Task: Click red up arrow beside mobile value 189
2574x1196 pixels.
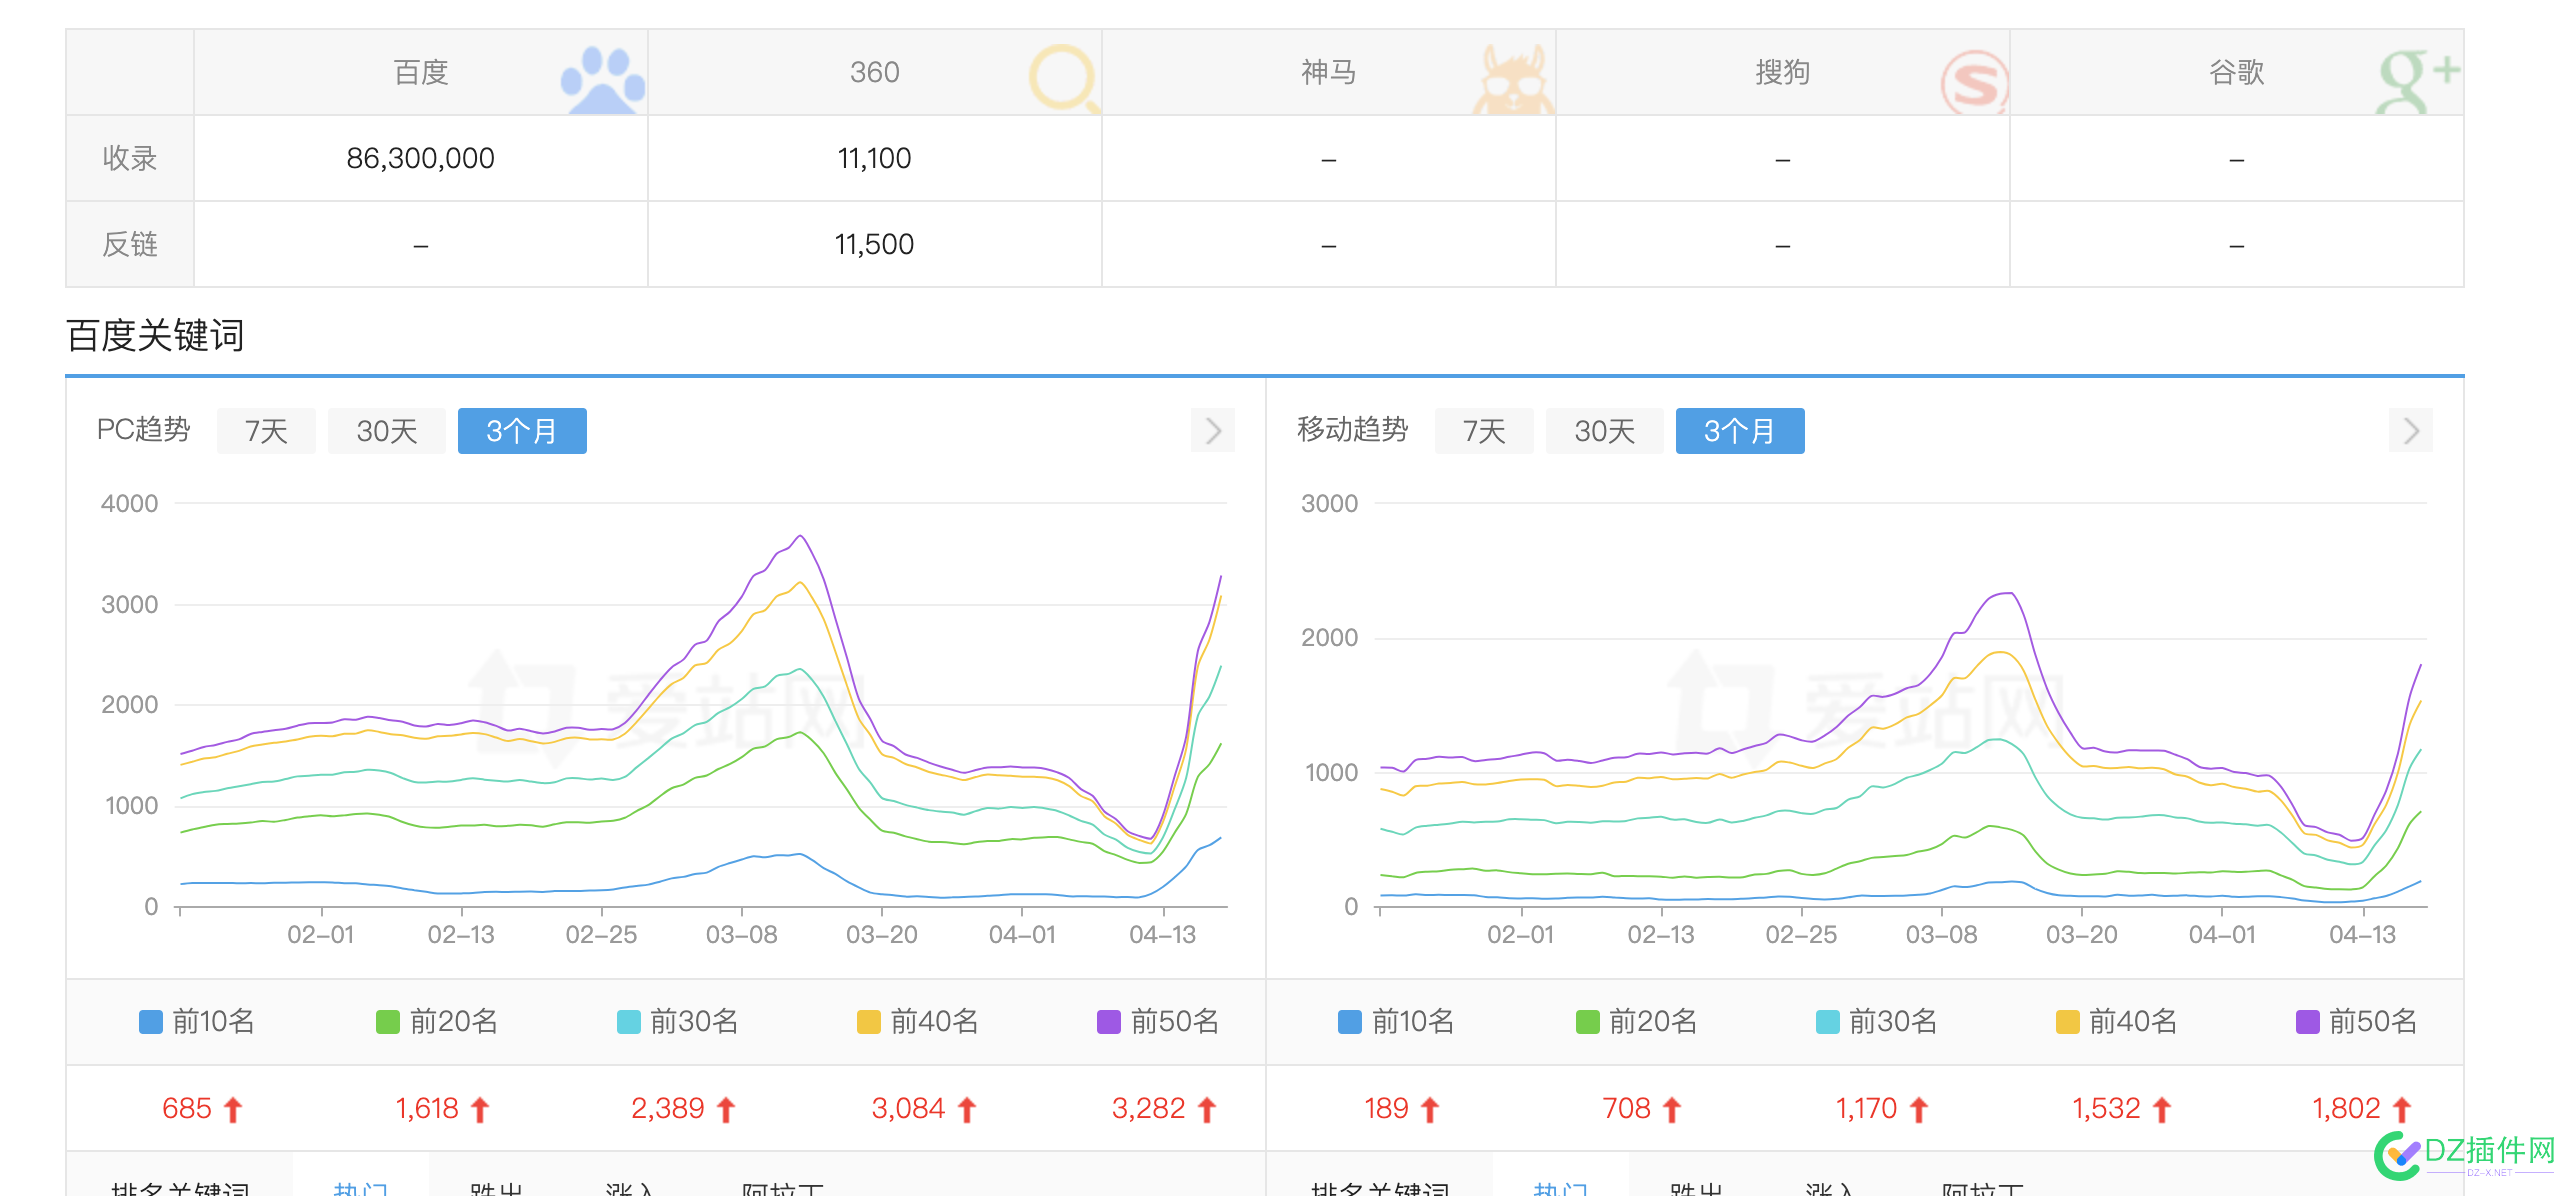Action: 1430,1109
